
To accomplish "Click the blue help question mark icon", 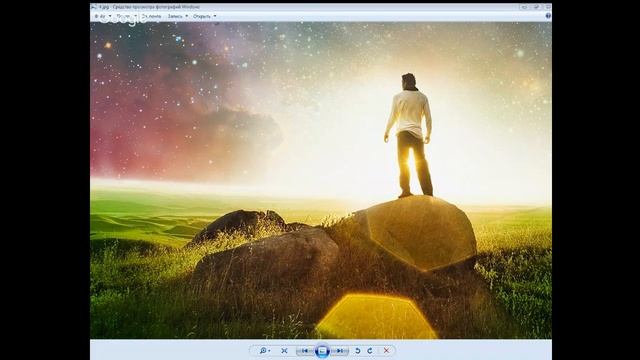I will (548, 16).
